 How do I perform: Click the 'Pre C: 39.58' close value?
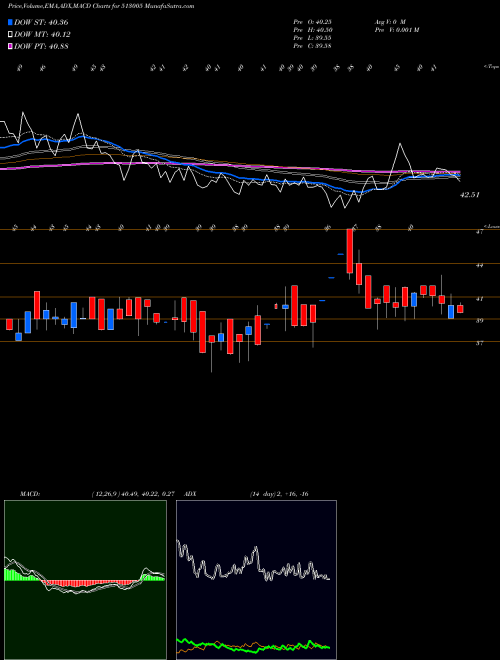[312, 46]
